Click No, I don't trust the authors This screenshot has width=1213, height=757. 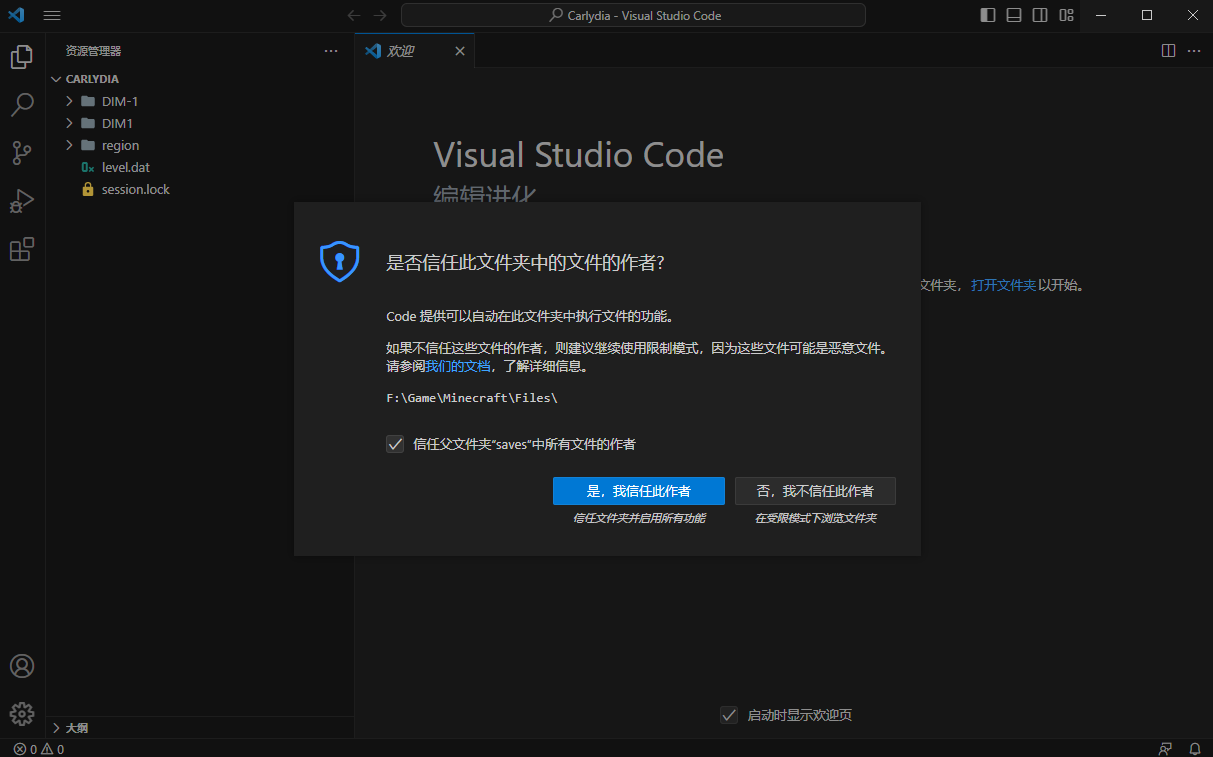[x=815, y=491]
